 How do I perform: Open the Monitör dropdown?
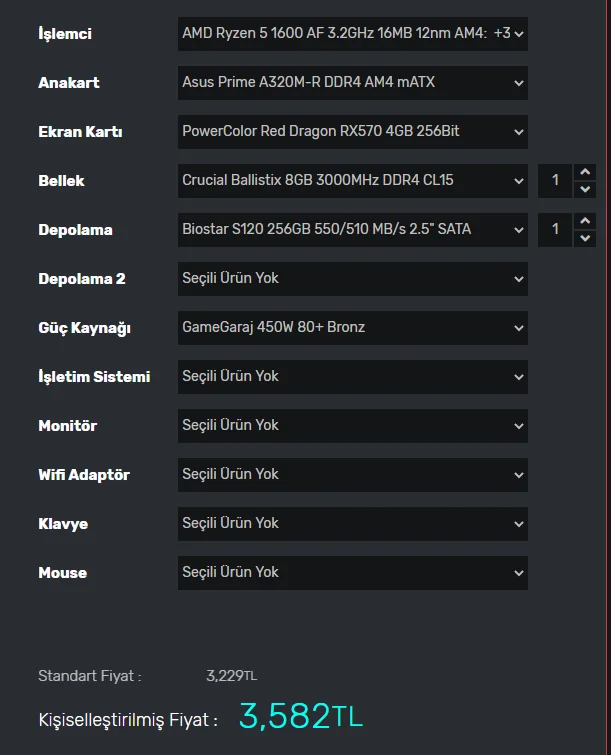click(352, 426)
